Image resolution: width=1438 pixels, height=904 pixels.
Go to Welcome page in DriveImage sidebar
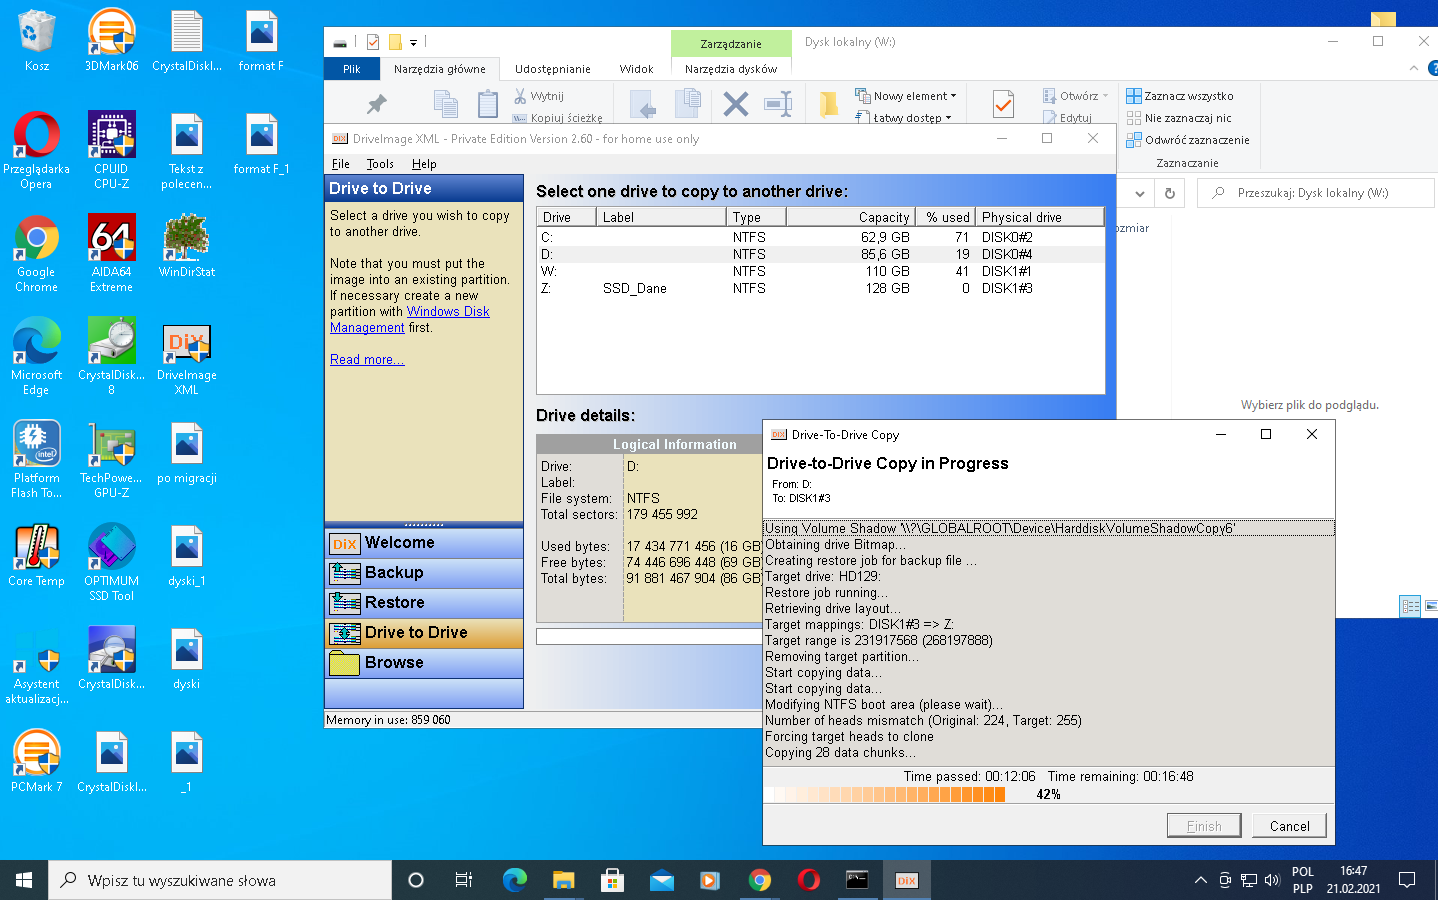click(424, 543)
